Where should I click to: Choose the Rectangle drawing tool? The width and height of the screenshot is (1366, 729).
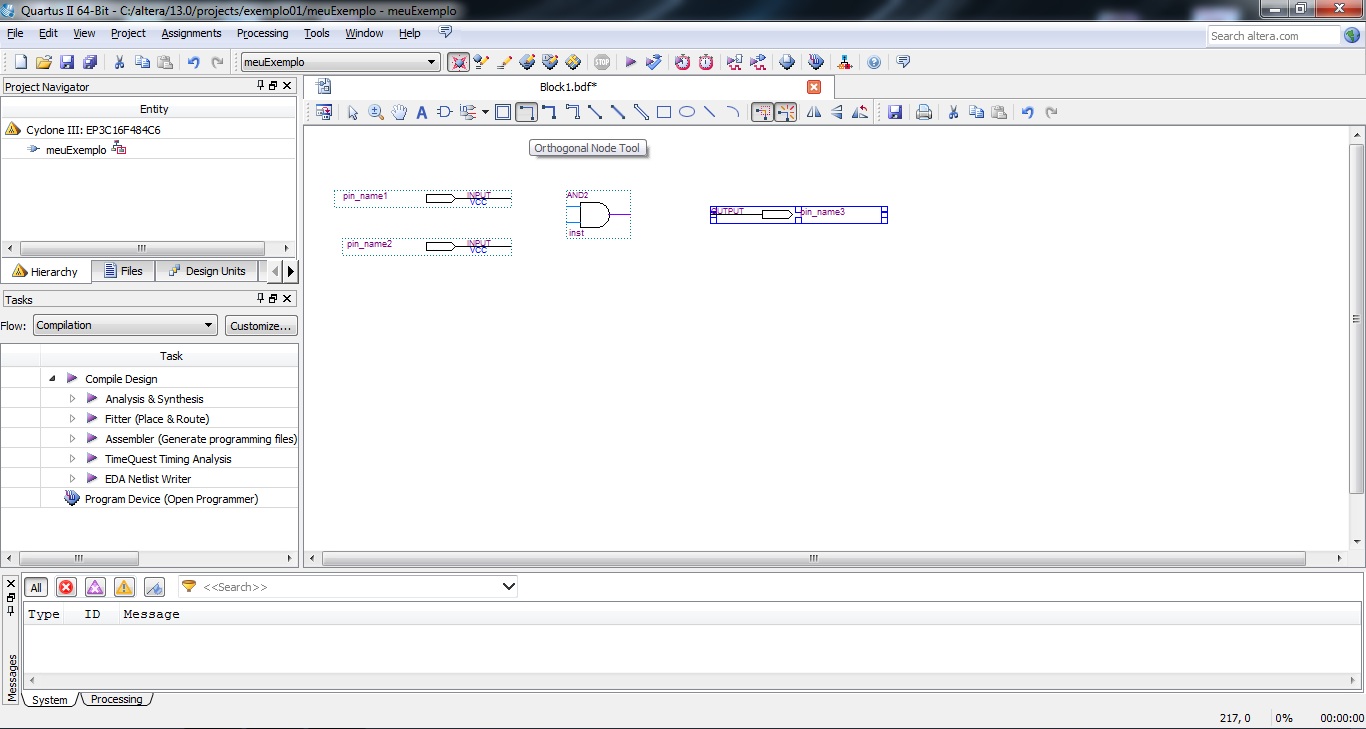pyautogui.click(x=664, y=112)
